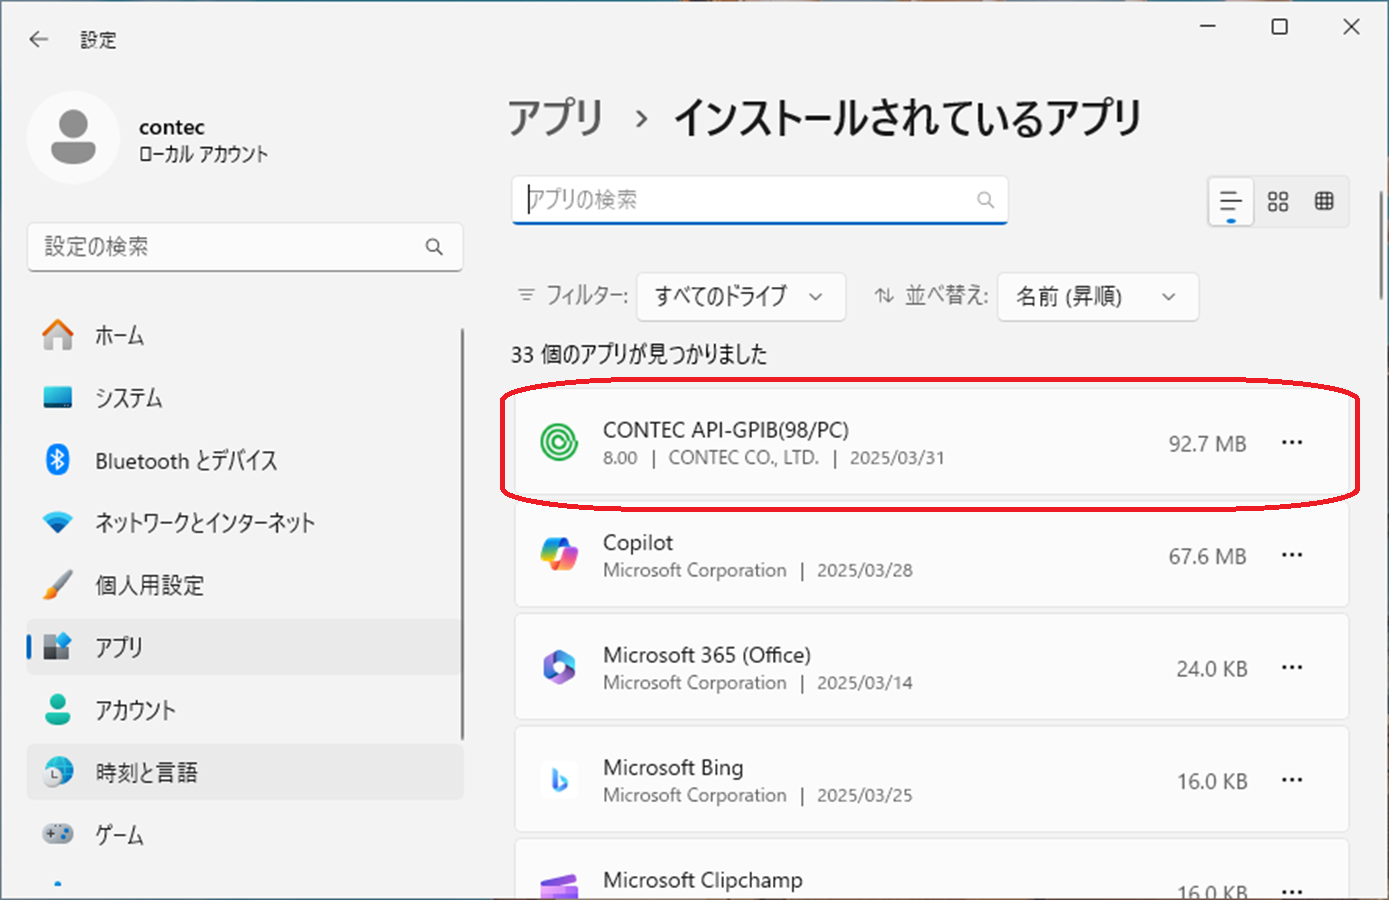The height and width of the screenshot is (900, 1389).
Task: Switch to list view layout icon
Action: coord(1231,201)
